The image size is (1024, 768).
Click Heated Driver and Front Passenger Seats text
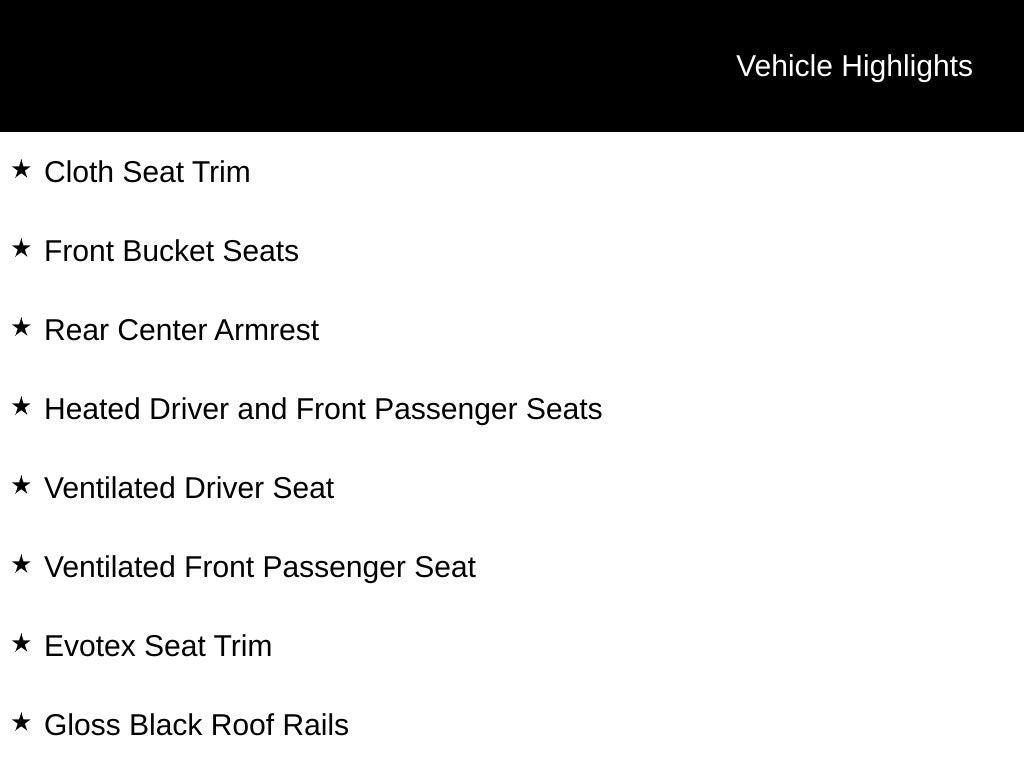(x=323, y=409)
